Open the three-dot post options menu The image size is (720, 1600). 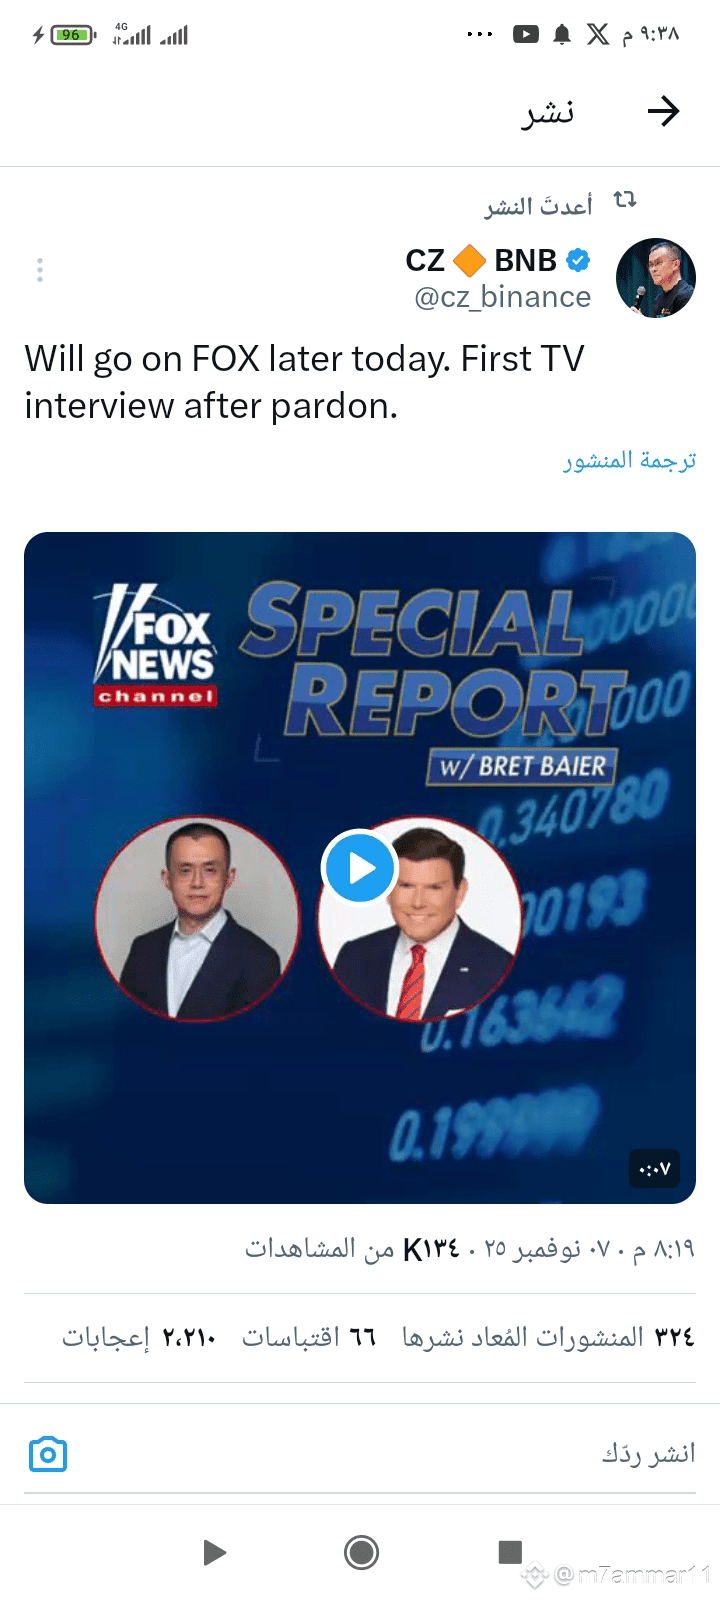[40, 270]
